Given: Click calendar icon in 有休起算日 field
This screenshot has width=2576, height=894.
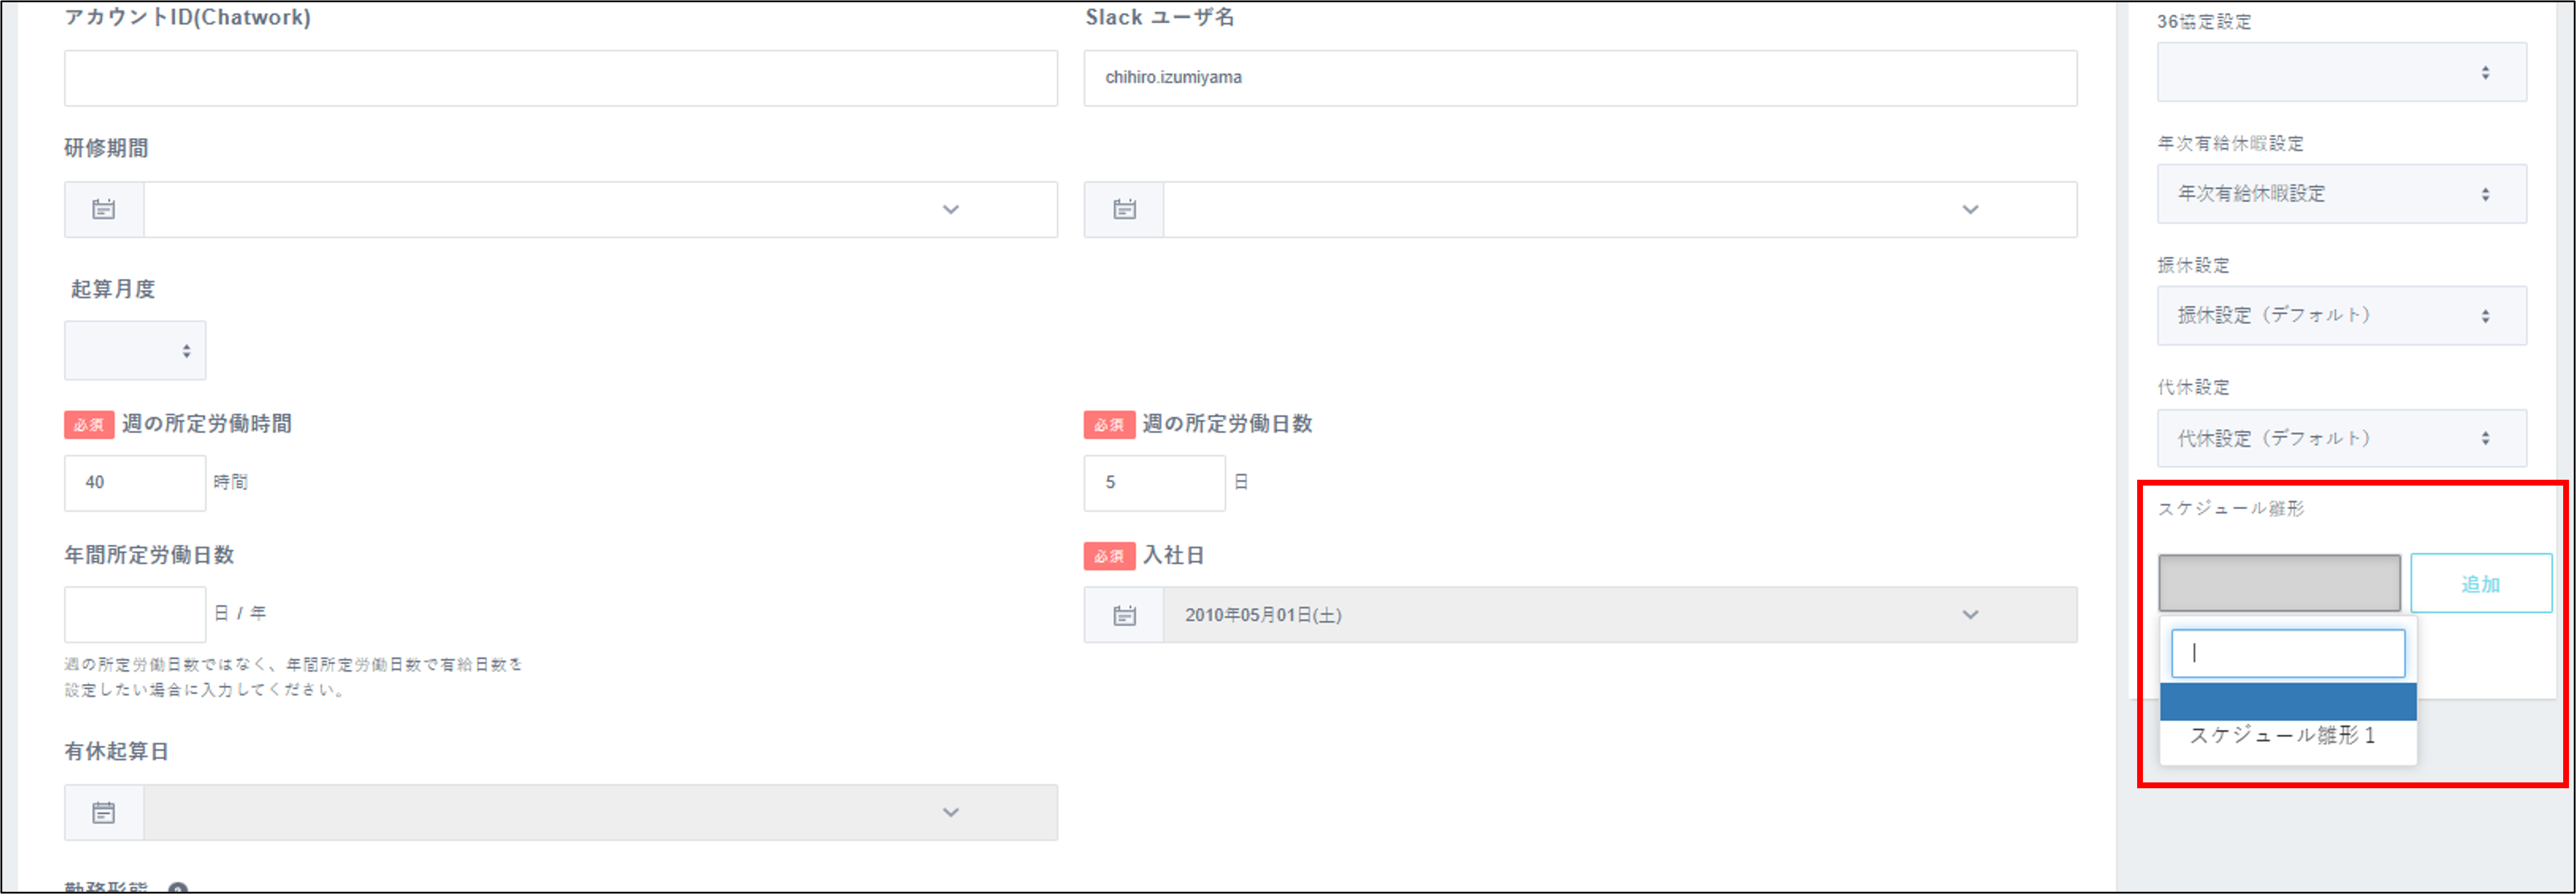Looking at the screenshot, I should point(104,813).
